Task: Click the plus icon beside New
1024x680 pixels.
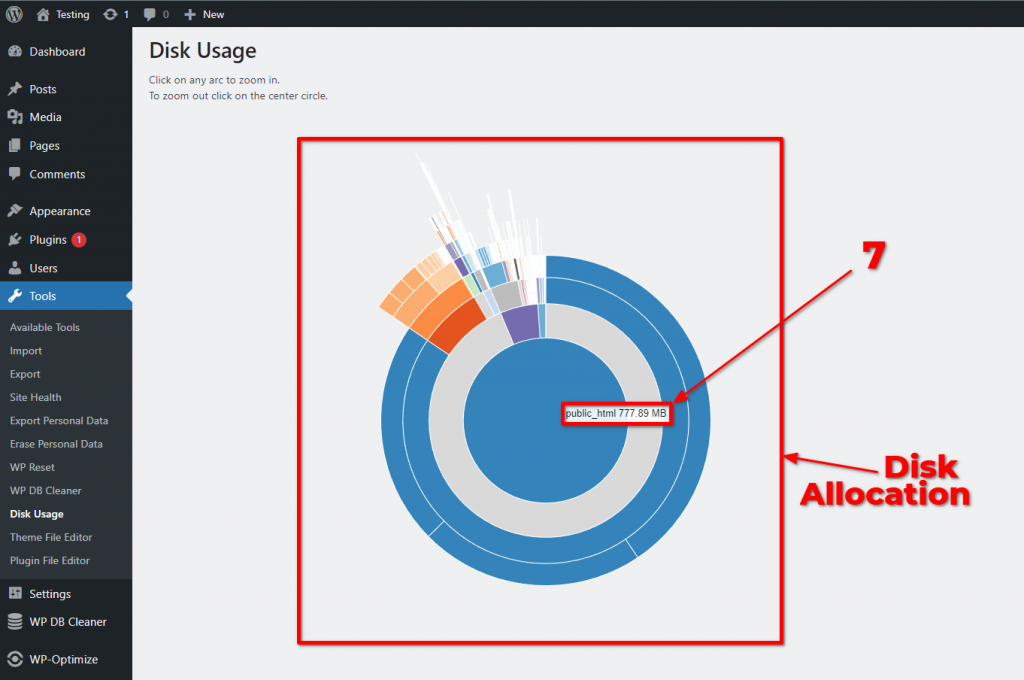Action: (x=189, y=14)
